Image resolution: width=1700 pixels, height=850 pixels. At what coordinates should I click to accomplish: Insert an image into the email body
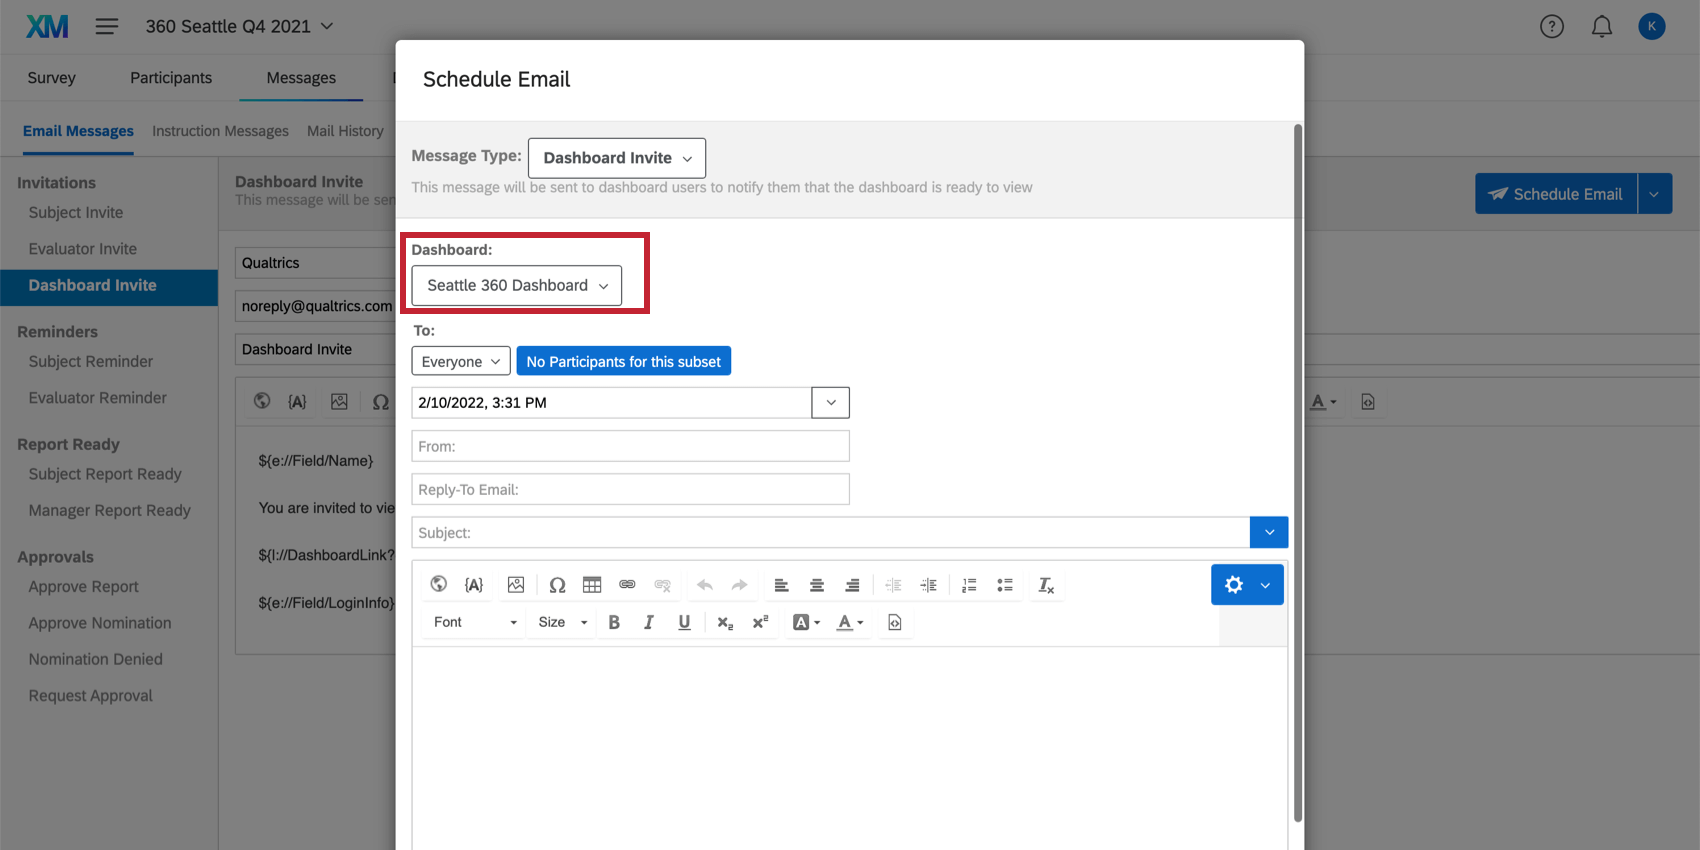point(516,585)
